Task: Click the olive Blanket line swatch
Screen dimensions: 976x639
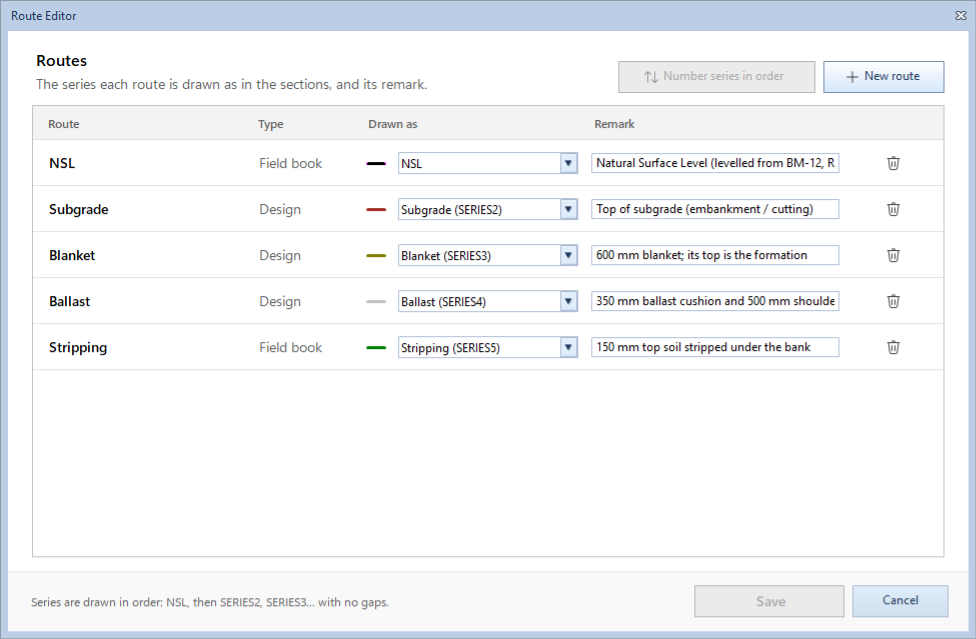Action: [x=376, y=256]
